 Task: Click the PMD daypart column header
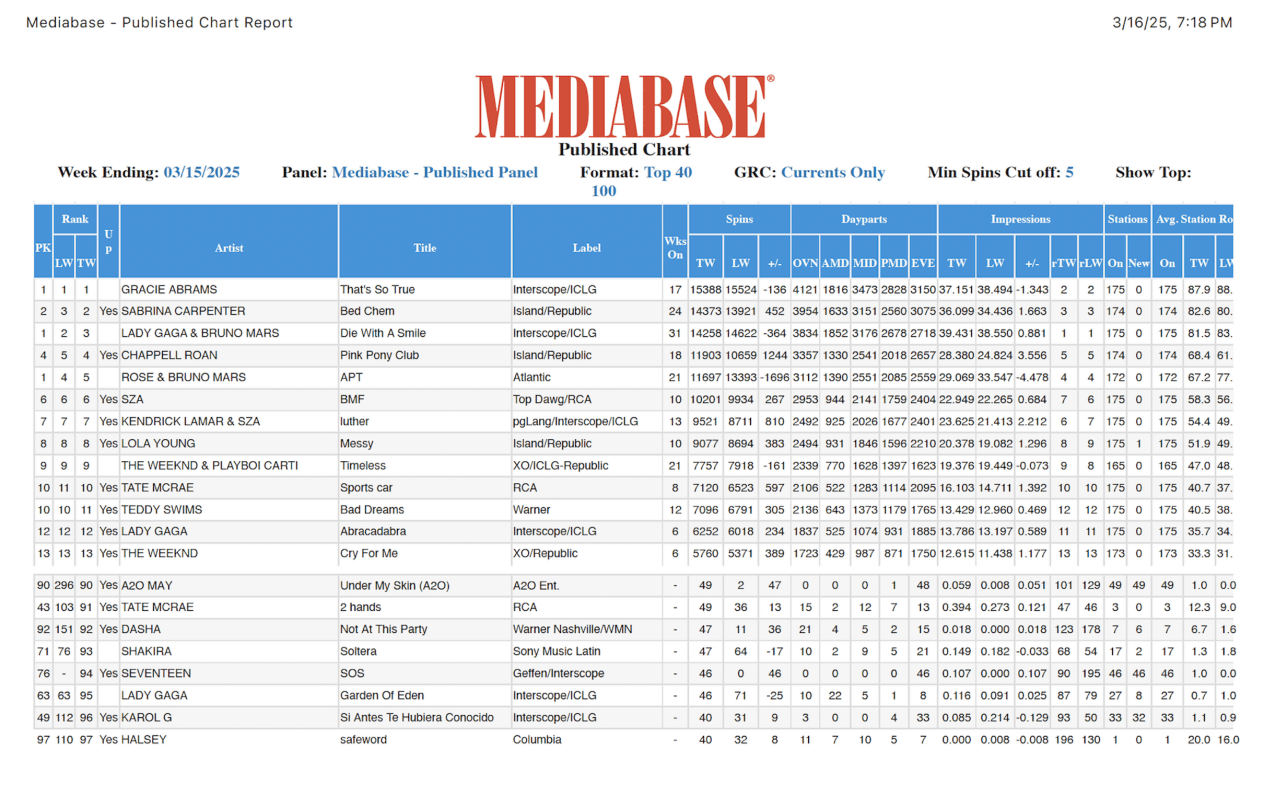894,263
